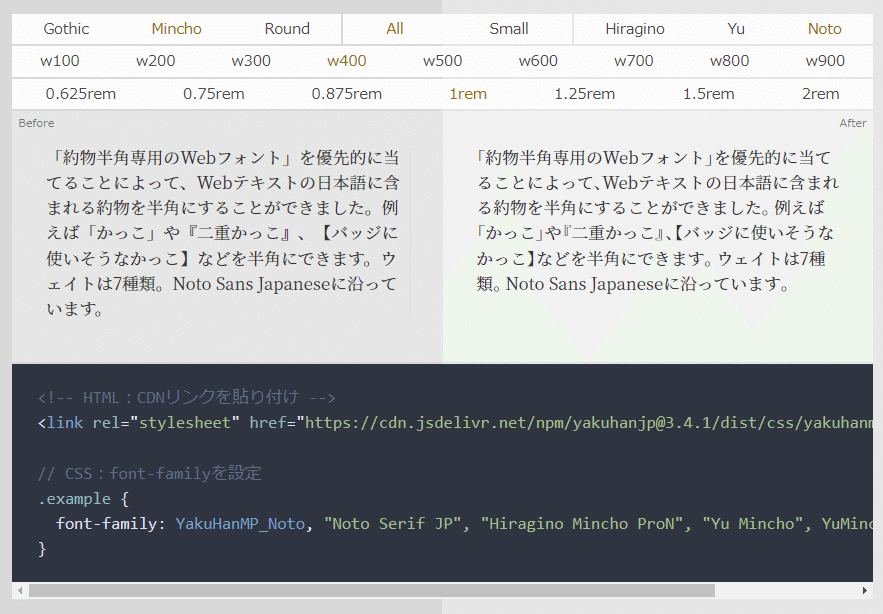Screen dimensions: 883x614
Task: Change font size to 2rem
Action: point(820,94)
